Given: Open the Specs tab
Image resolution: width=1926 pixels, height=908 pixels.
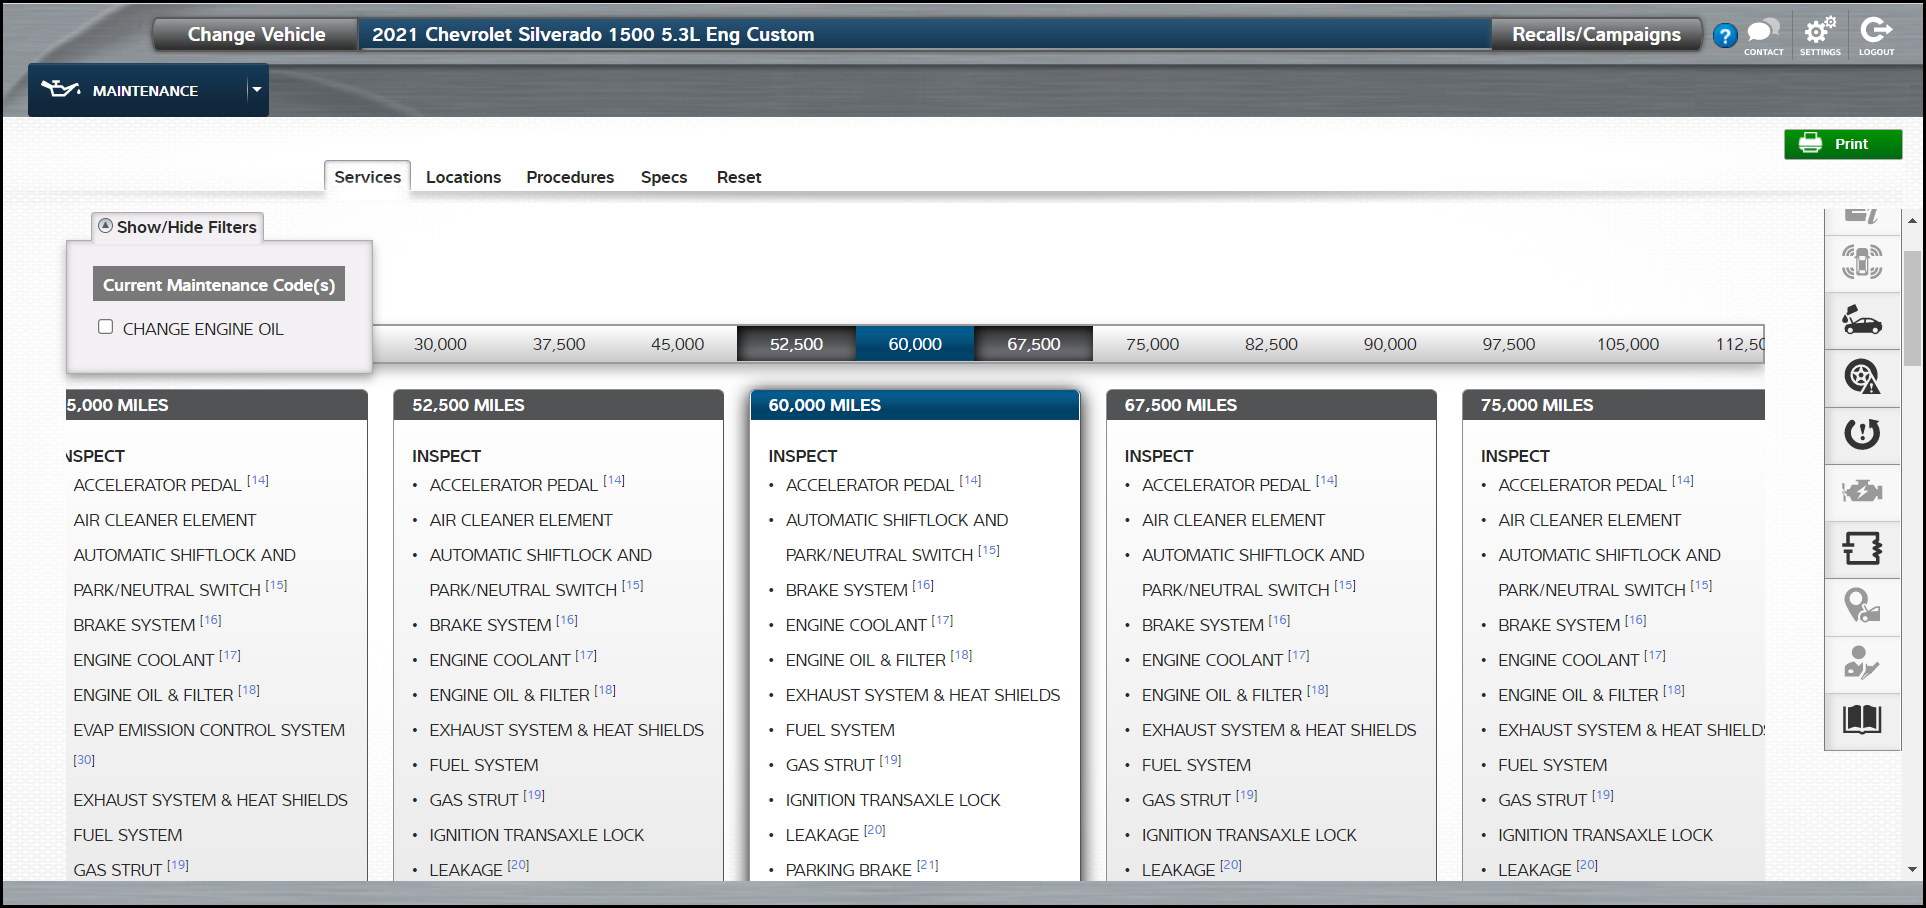Looking at the screenshot, I should tap(663, 177).
